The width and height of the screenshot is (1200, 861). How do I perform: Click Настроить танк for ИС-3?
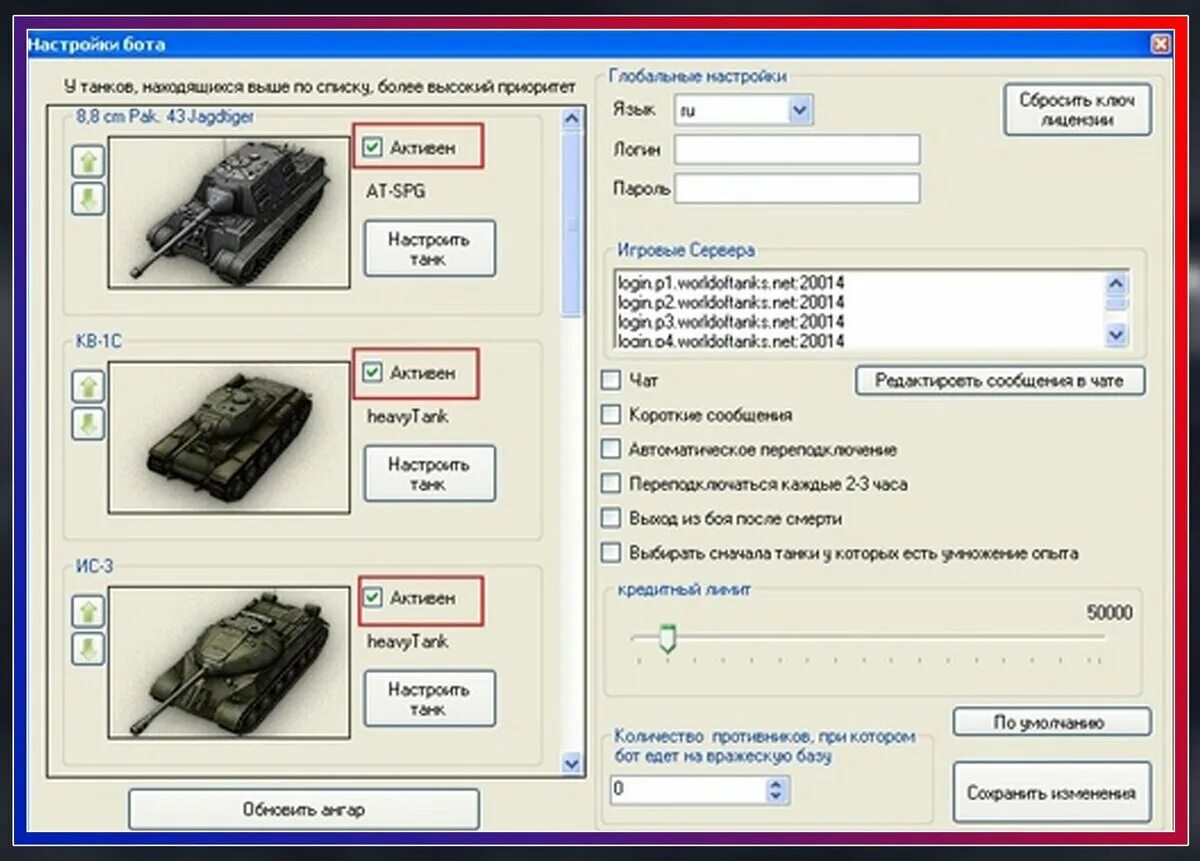[429, 699]
